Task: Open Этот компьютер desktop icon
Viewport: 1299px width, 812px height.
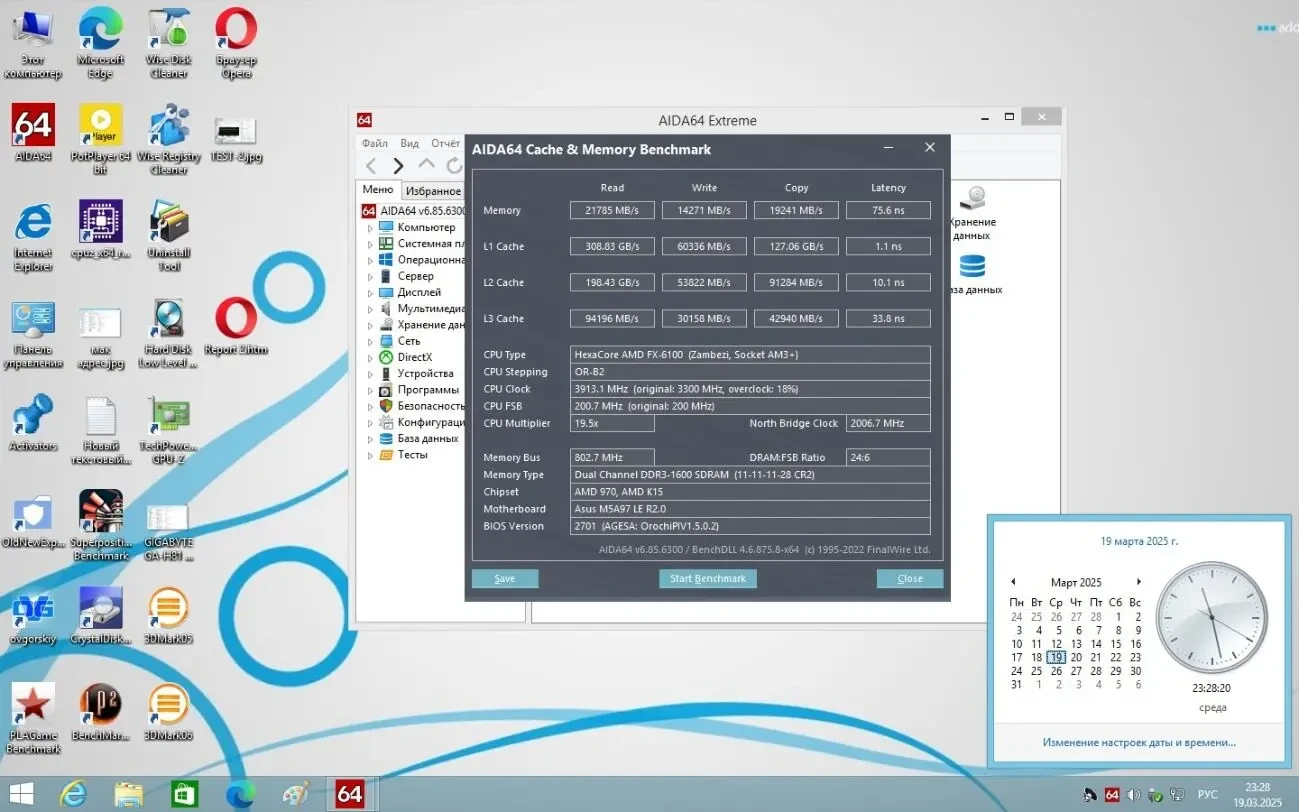Action: (x=33, y=42)
